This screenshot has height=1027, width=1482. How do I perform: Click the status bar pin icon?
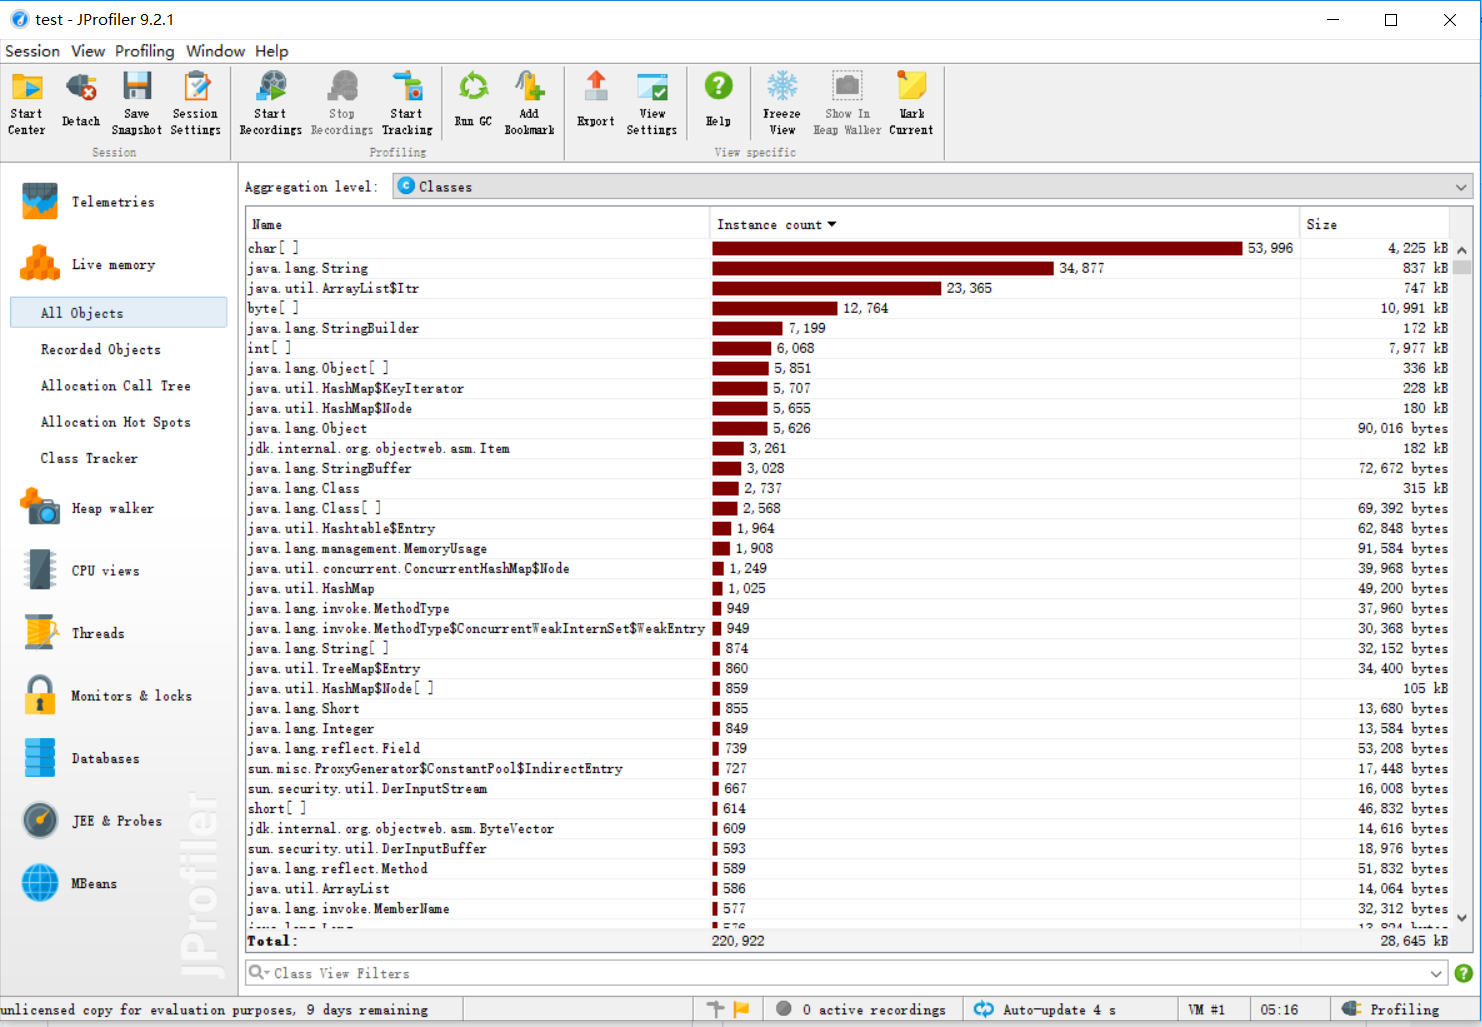point(715,1009)
